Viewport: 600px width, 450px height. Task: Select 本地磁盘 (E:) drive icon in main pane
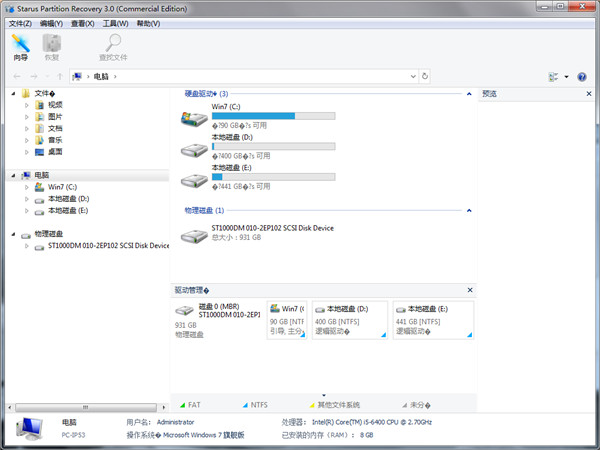tap(194, 180)
